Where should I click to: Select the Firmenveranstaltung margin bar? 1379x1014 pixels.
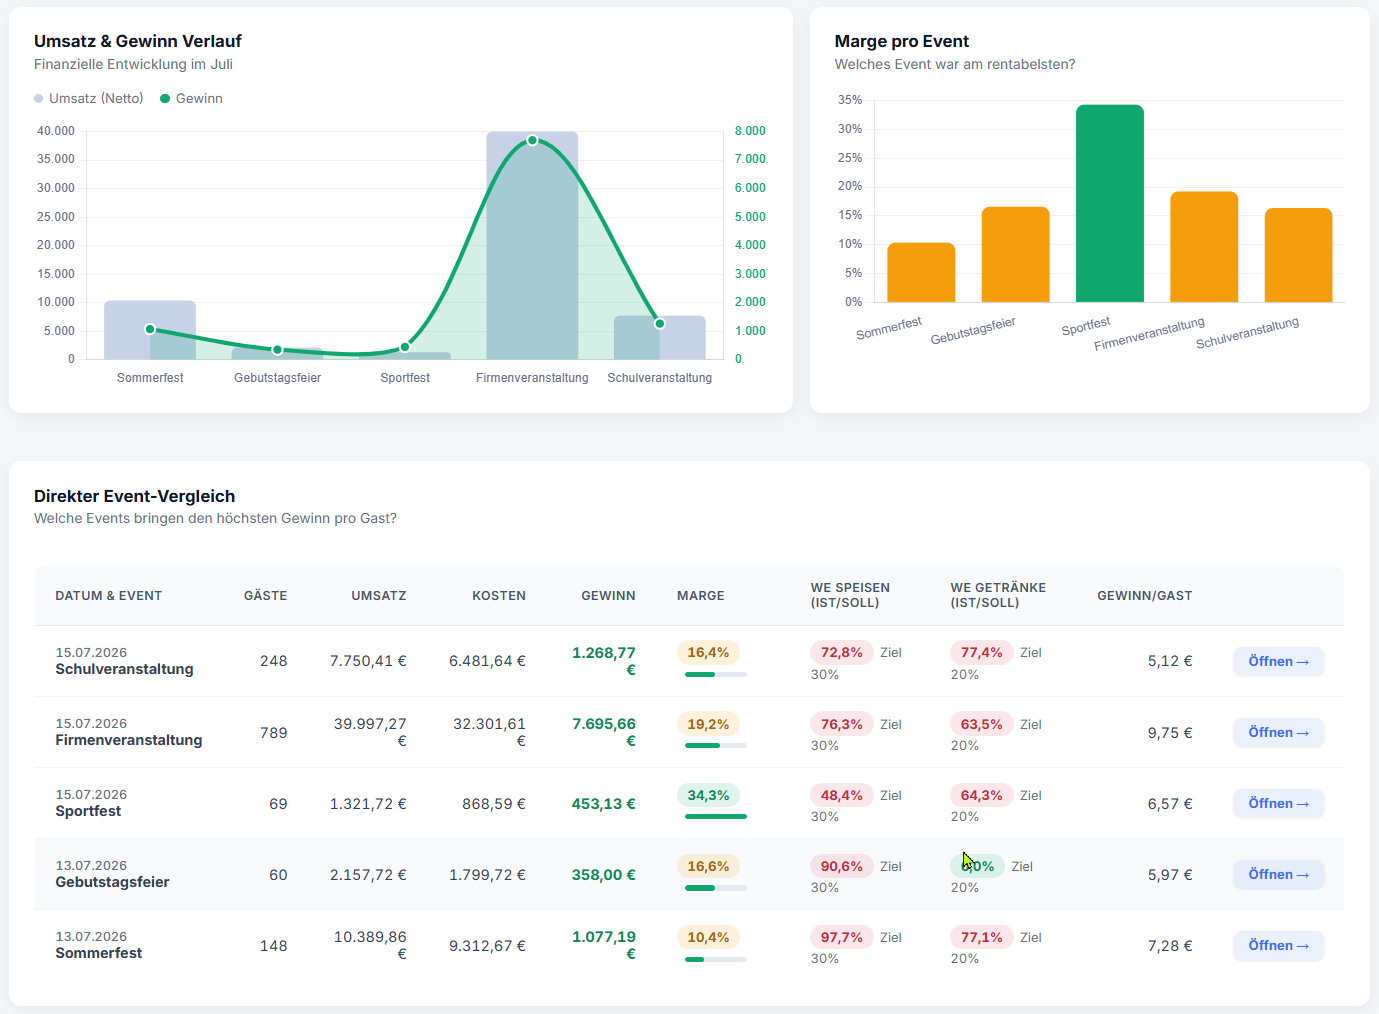1204,246
